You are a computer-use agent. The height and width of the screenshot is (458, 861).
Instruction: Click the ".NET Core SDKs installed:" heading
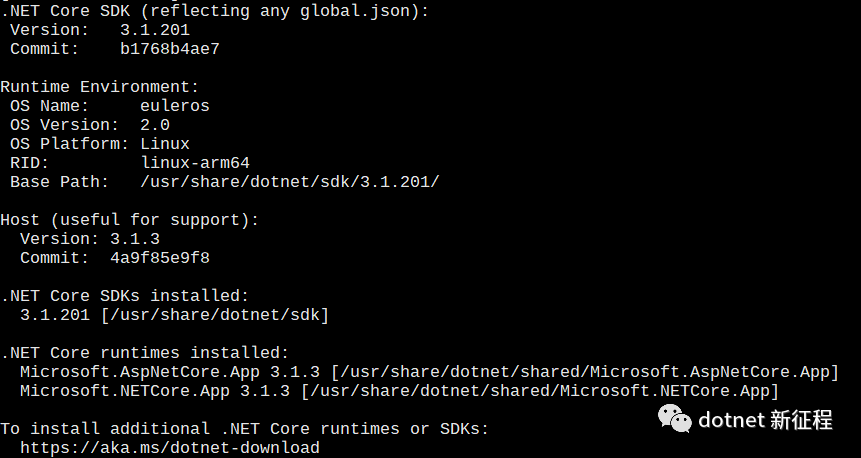click(124, 296)
